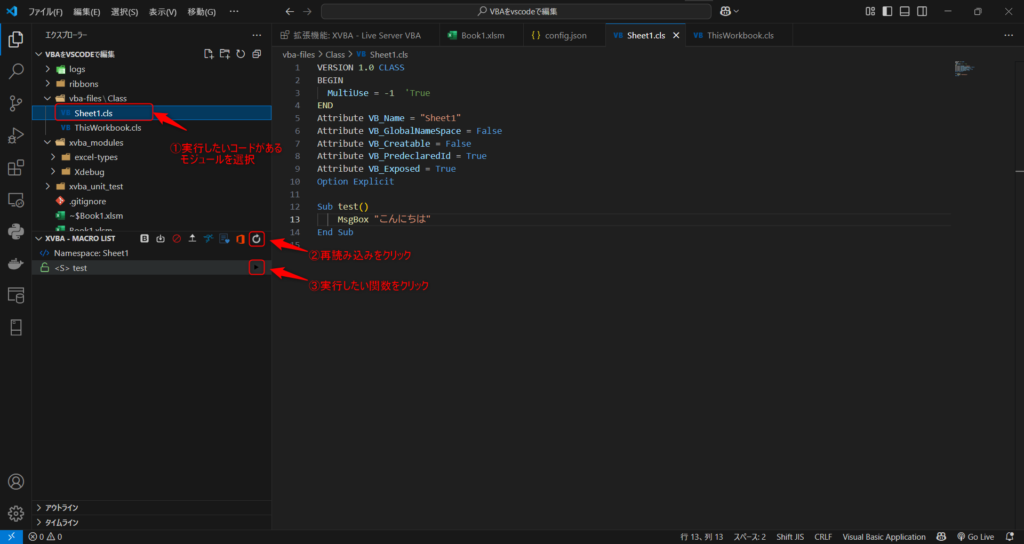The height and width of the screenshot is (544, 1024).
Task: Toggle the secondary sidebar visibility
Action: pos(922,11)
